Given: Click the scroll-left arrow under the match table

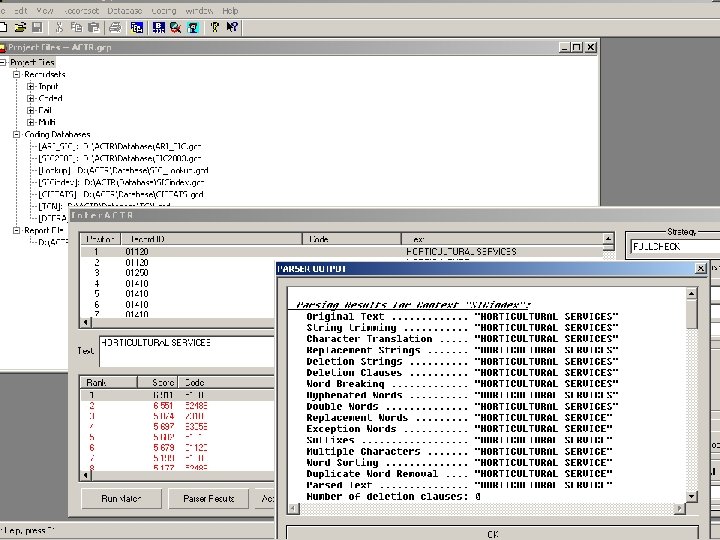Looking at the screenshot, I should [86, 322].
